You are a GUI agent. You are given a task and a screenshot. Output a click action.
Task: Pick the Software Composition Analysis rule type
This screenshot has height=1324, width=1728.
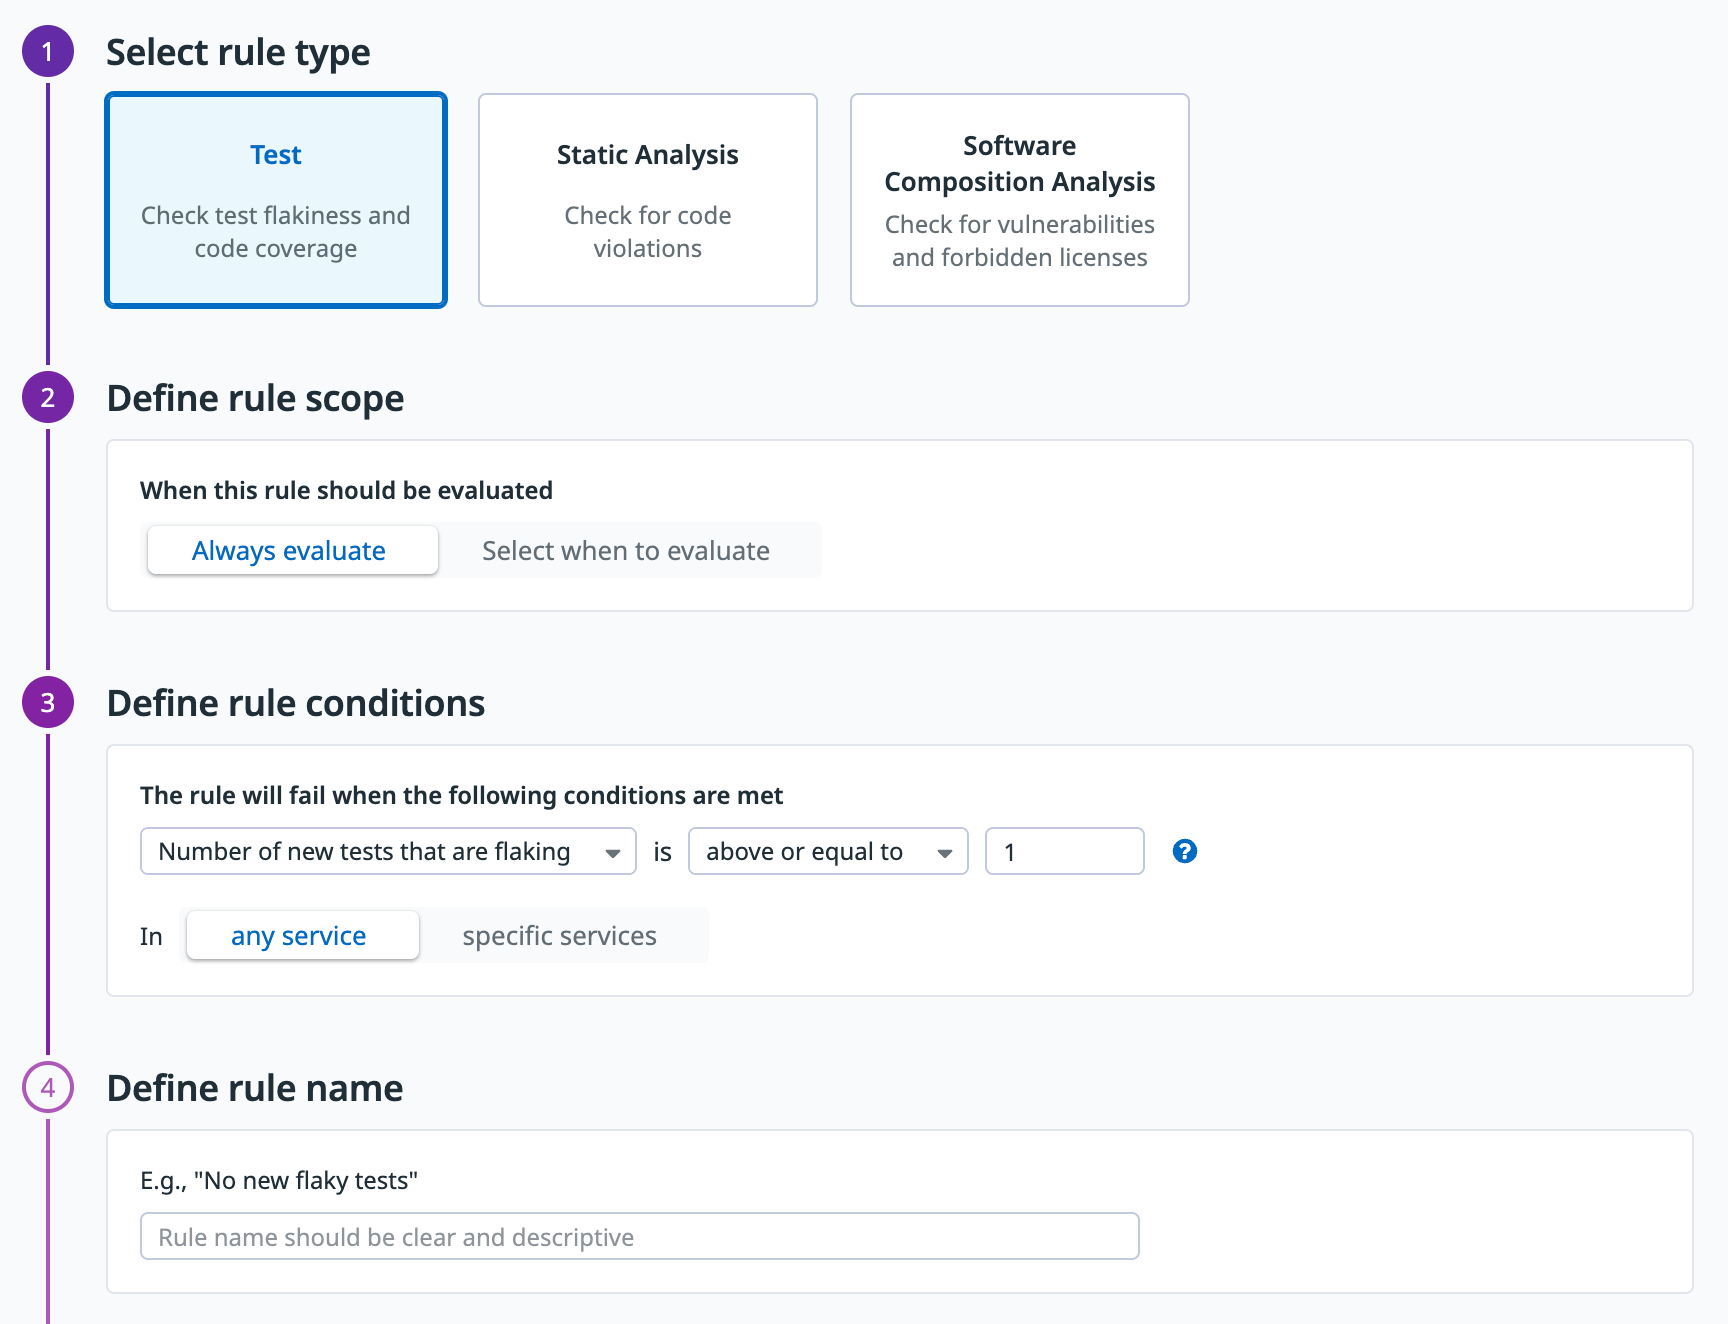point(1019,200)
